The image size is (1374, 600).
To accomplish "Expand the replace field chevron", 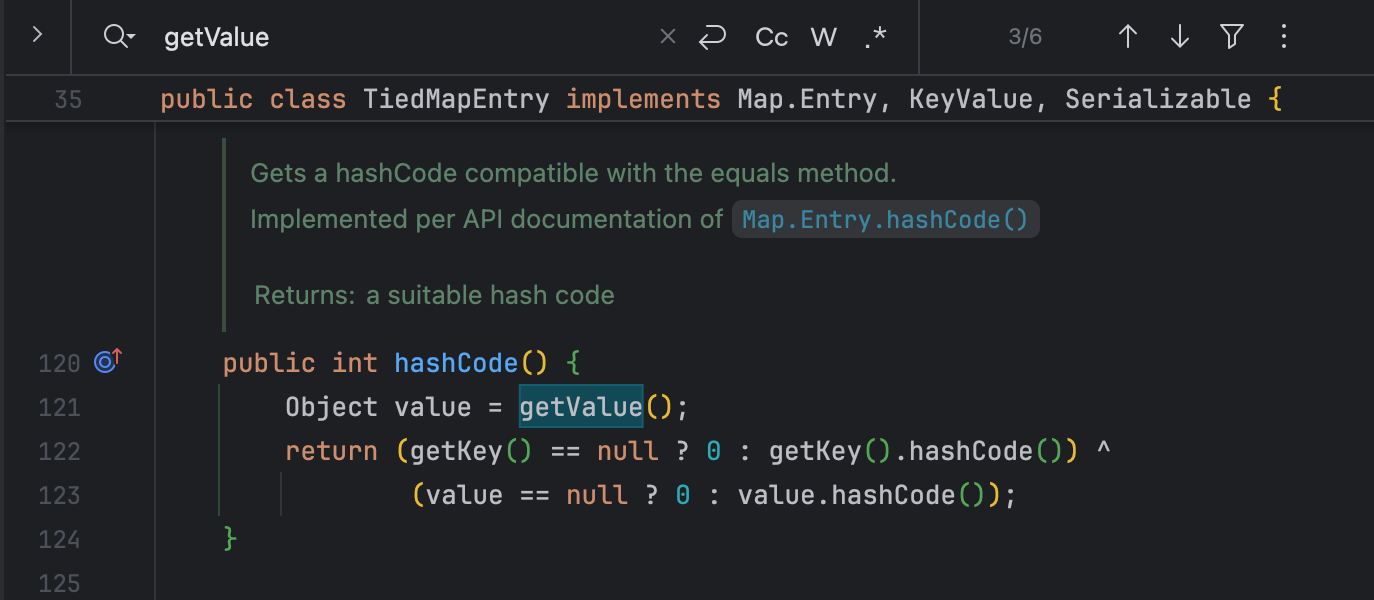I will coord(37,36).
